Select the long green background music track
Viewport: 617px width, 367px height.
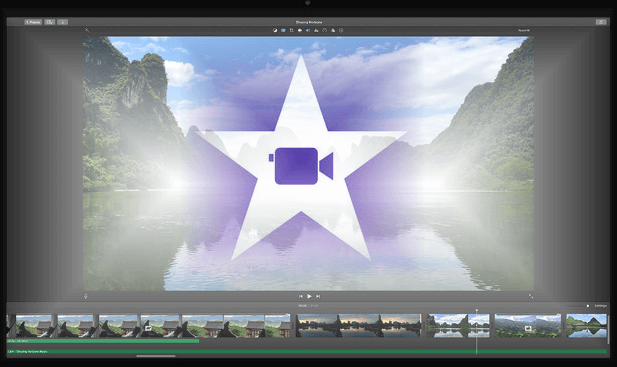click(307, 351)
